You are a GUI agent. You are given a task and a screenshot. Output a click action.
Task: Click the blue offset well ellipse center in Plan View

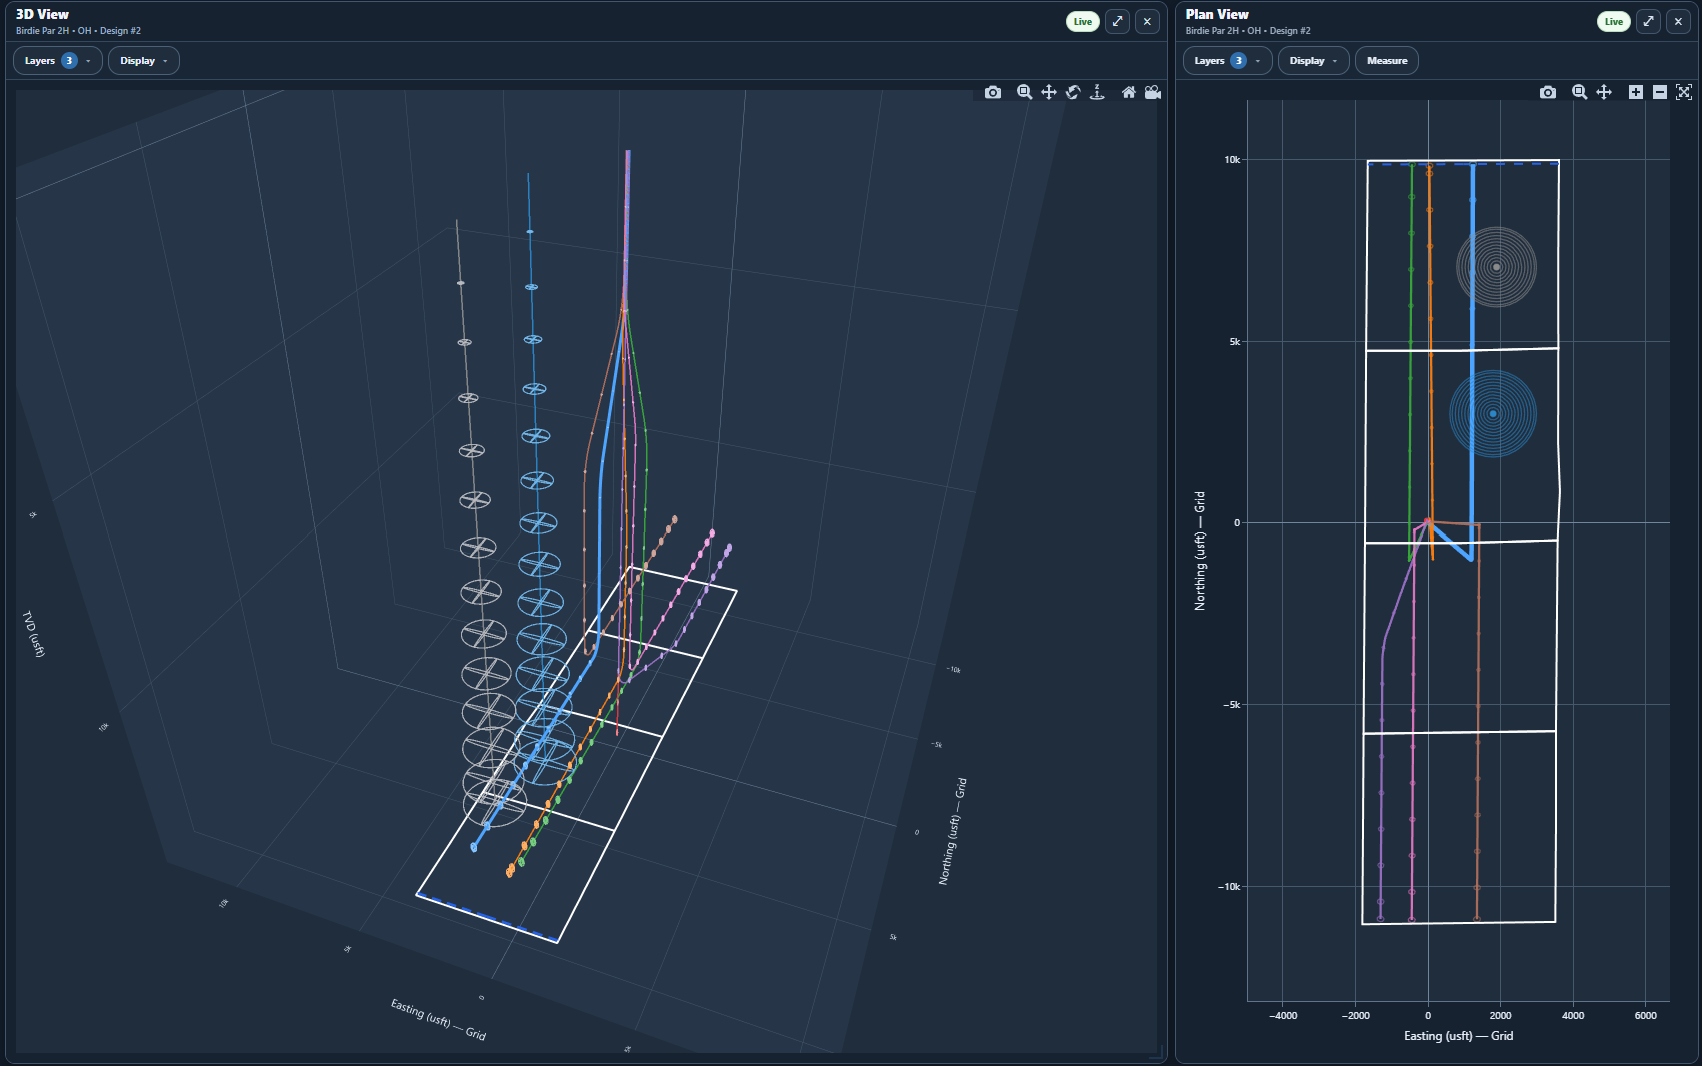coord(1493,413)
